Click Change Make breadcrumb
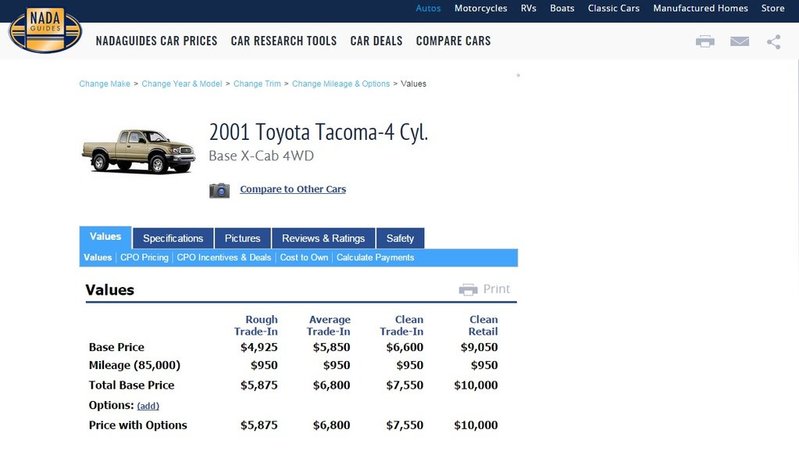 [x=104, y=84]
